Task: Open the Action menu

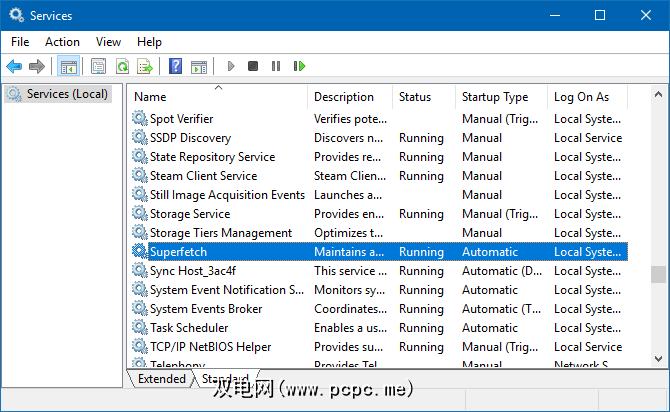Action: point(62,42)
